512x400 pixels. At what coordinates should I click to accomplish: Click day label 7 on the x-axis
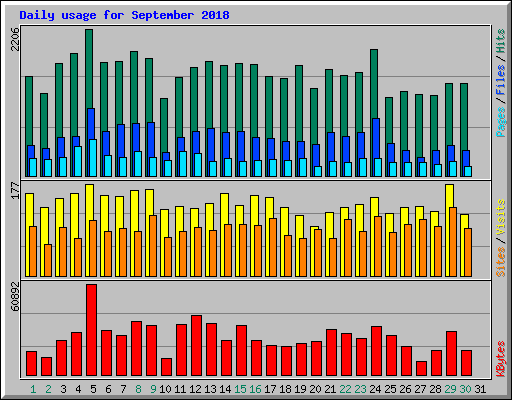pos(123,389)
